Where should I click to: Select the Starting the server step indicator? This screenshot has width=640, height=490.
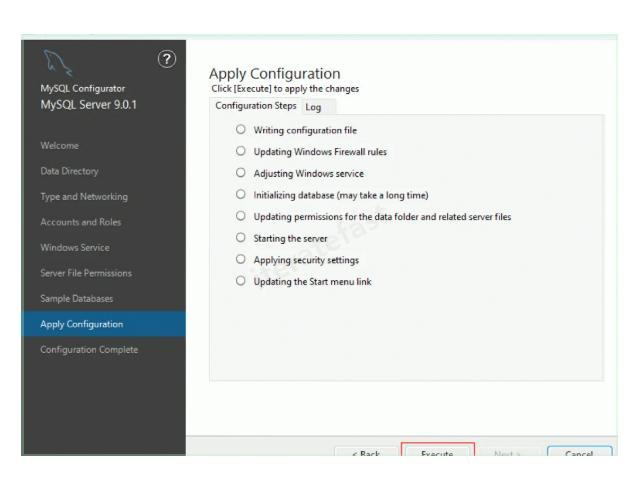pyautogui.click(x=241, y=238)
